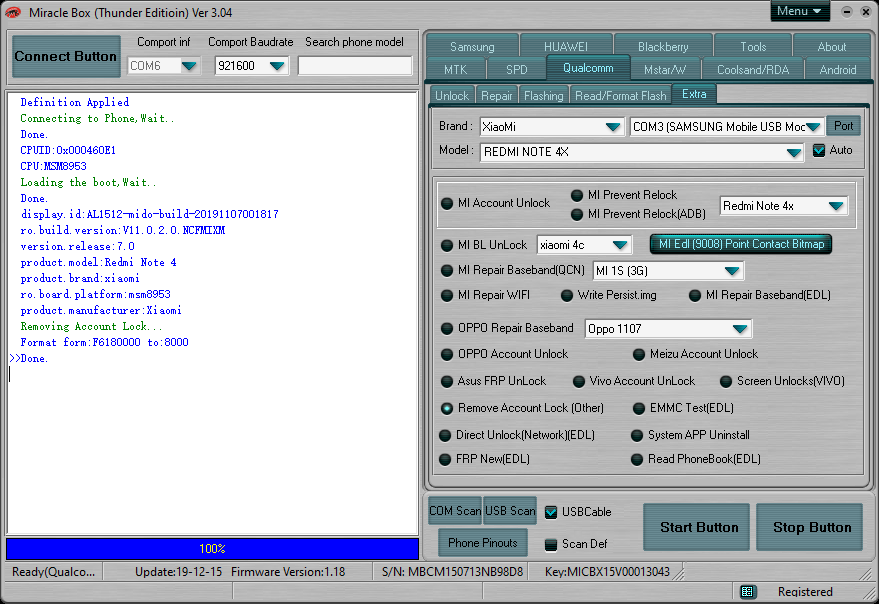The height and width of the screenshot is (604, 879).
Task: Select Remove Account Lock (Other) option
Action: coord(447,408)
